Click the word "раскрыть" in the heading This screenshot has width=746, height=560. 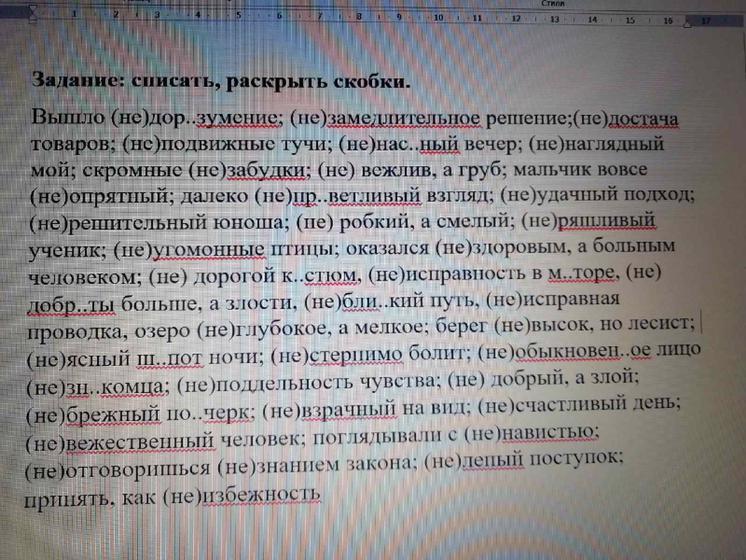tap(275, 81)
